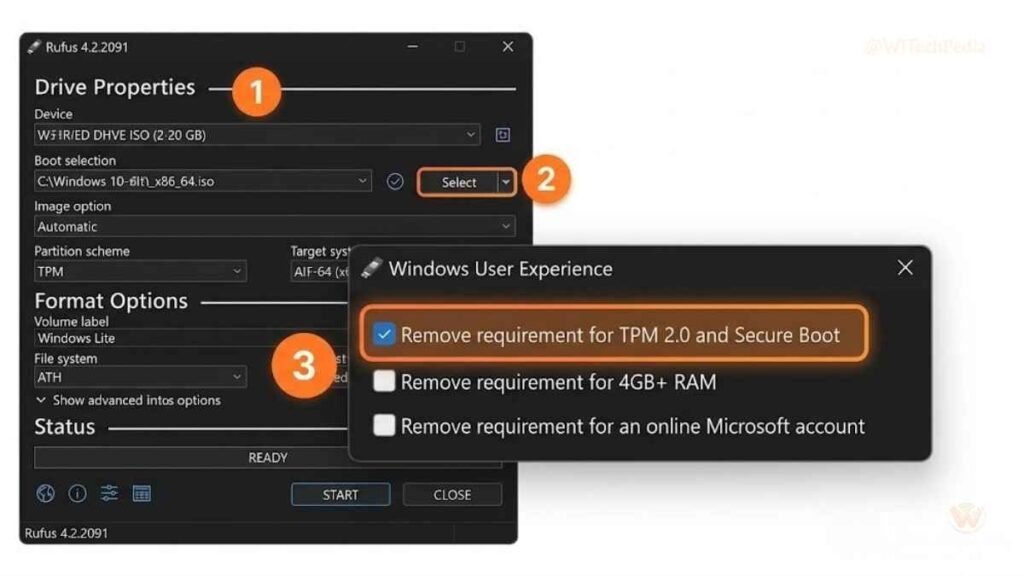The width and height of the screenshot is (1024, 576).
Task: Click the Partition scheme label
Action: [82, 251]
